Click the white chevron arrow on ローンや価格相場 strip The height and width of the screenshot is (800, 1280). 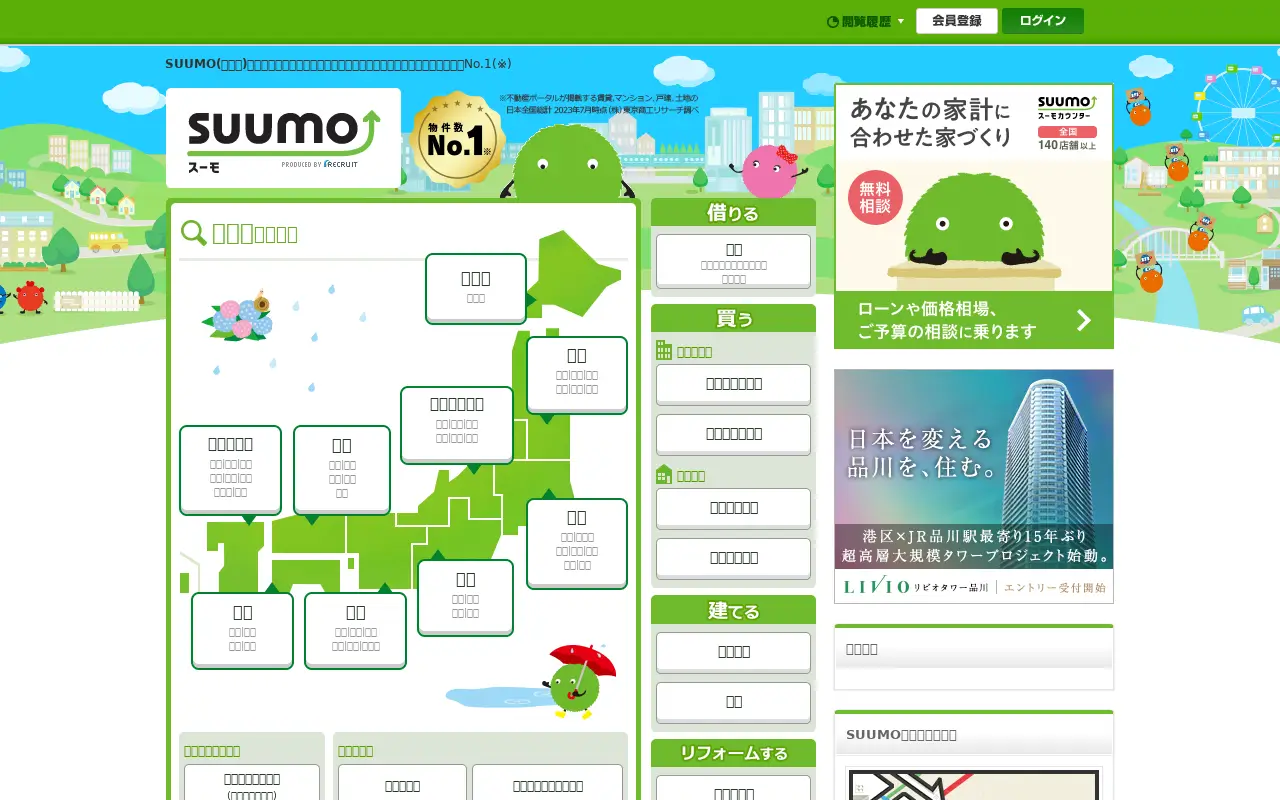1084,320
